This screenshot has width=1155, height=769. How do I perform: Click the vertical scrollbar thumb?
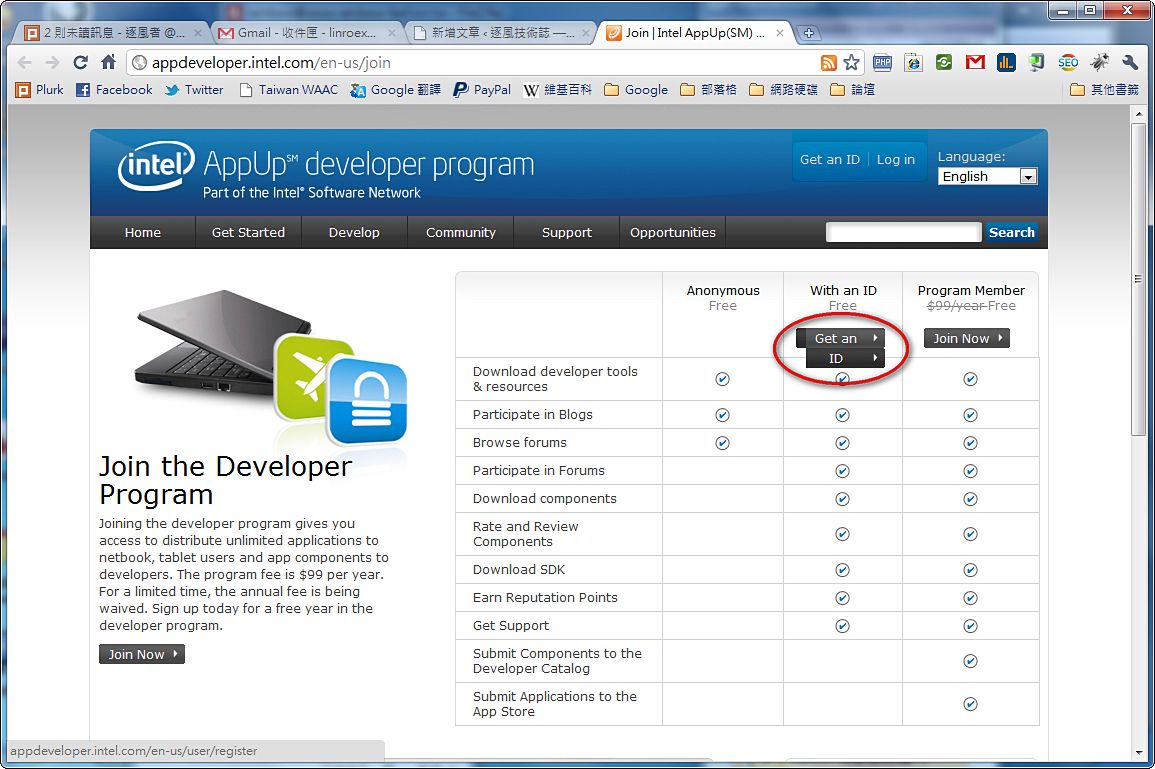(x=1139, y=280)
